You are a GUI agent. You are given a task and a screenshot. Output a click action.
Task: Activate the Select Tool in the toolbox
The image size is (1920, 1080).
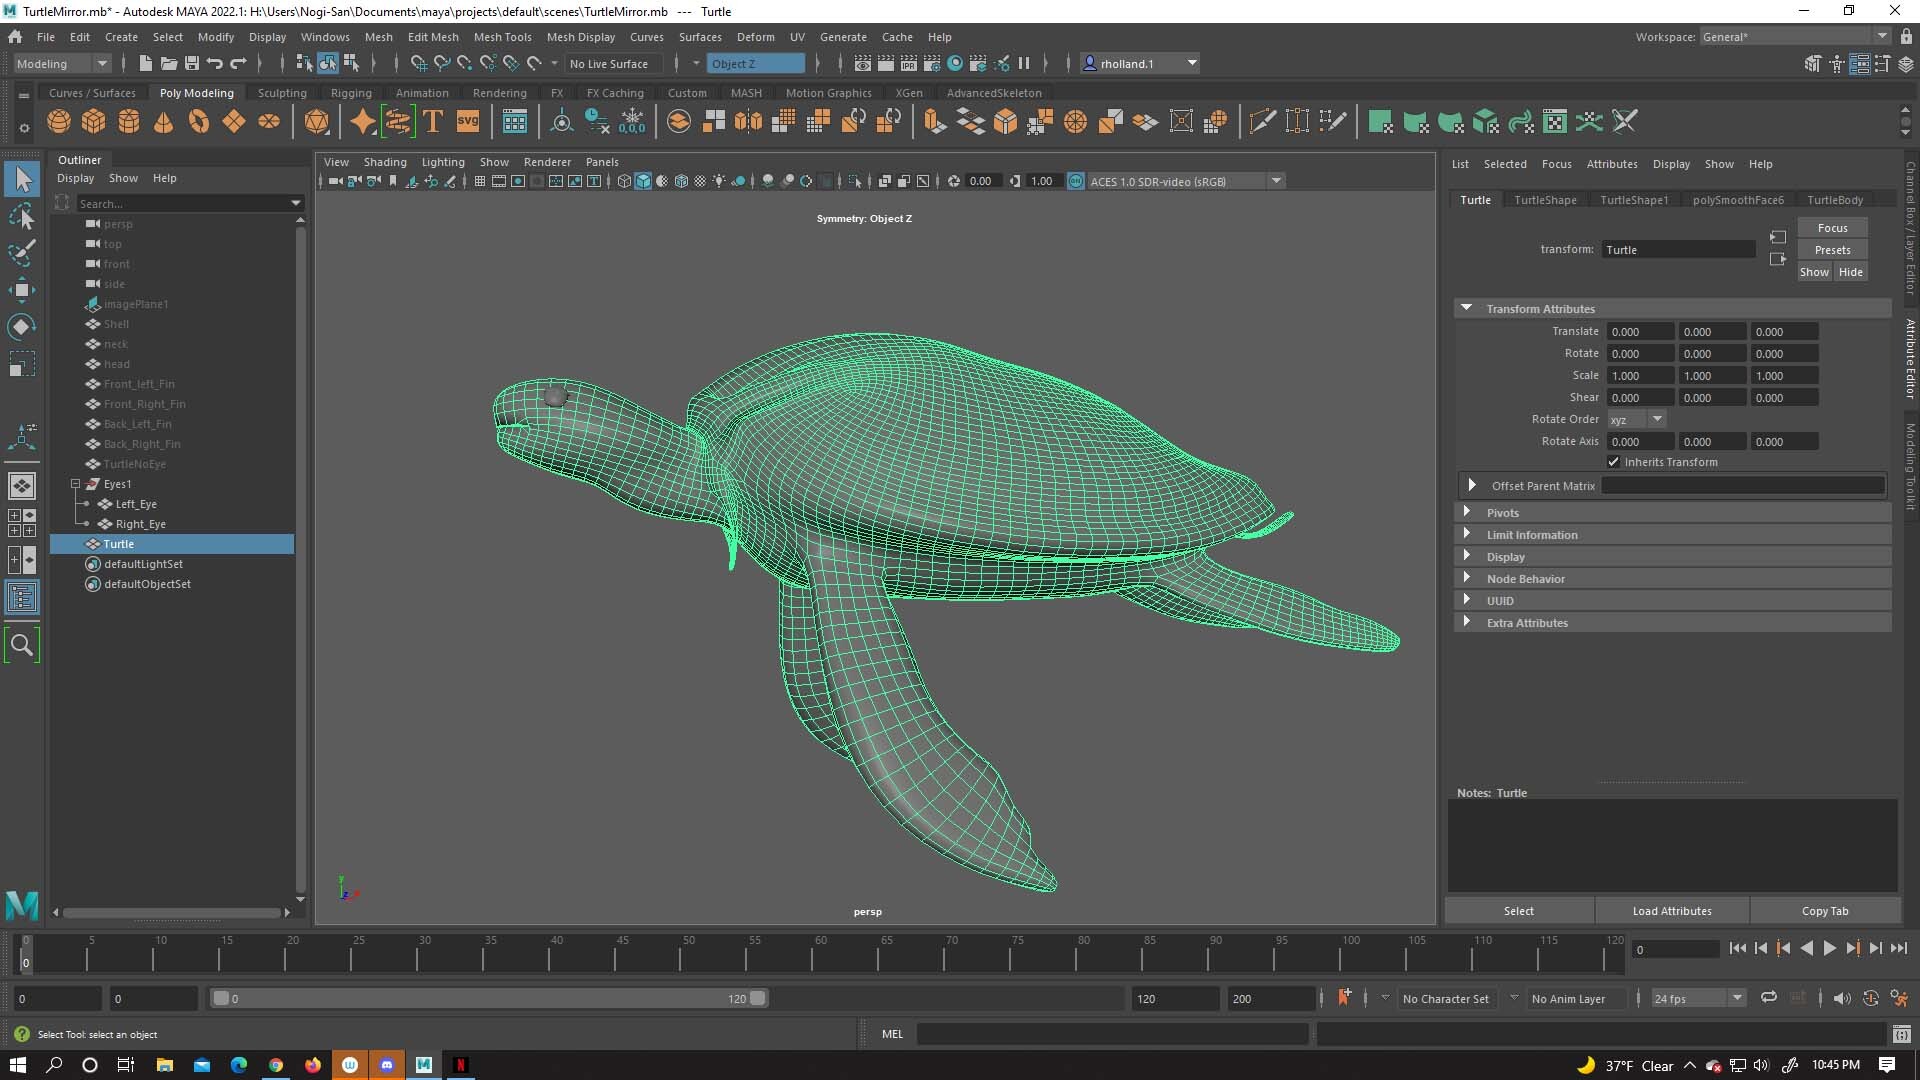click(22, 178)
